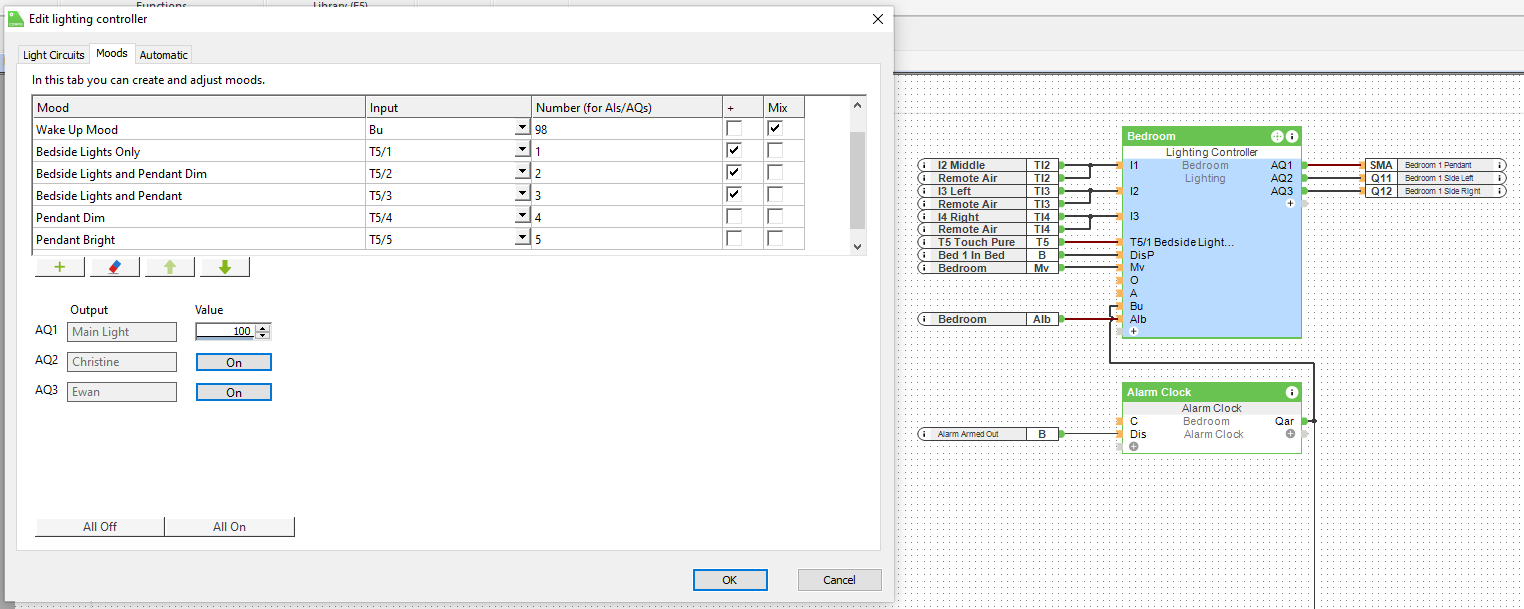Enable the + checkbox for Pendant Dim
This screenshot has width=1524, height=609.
coord(734,217)
